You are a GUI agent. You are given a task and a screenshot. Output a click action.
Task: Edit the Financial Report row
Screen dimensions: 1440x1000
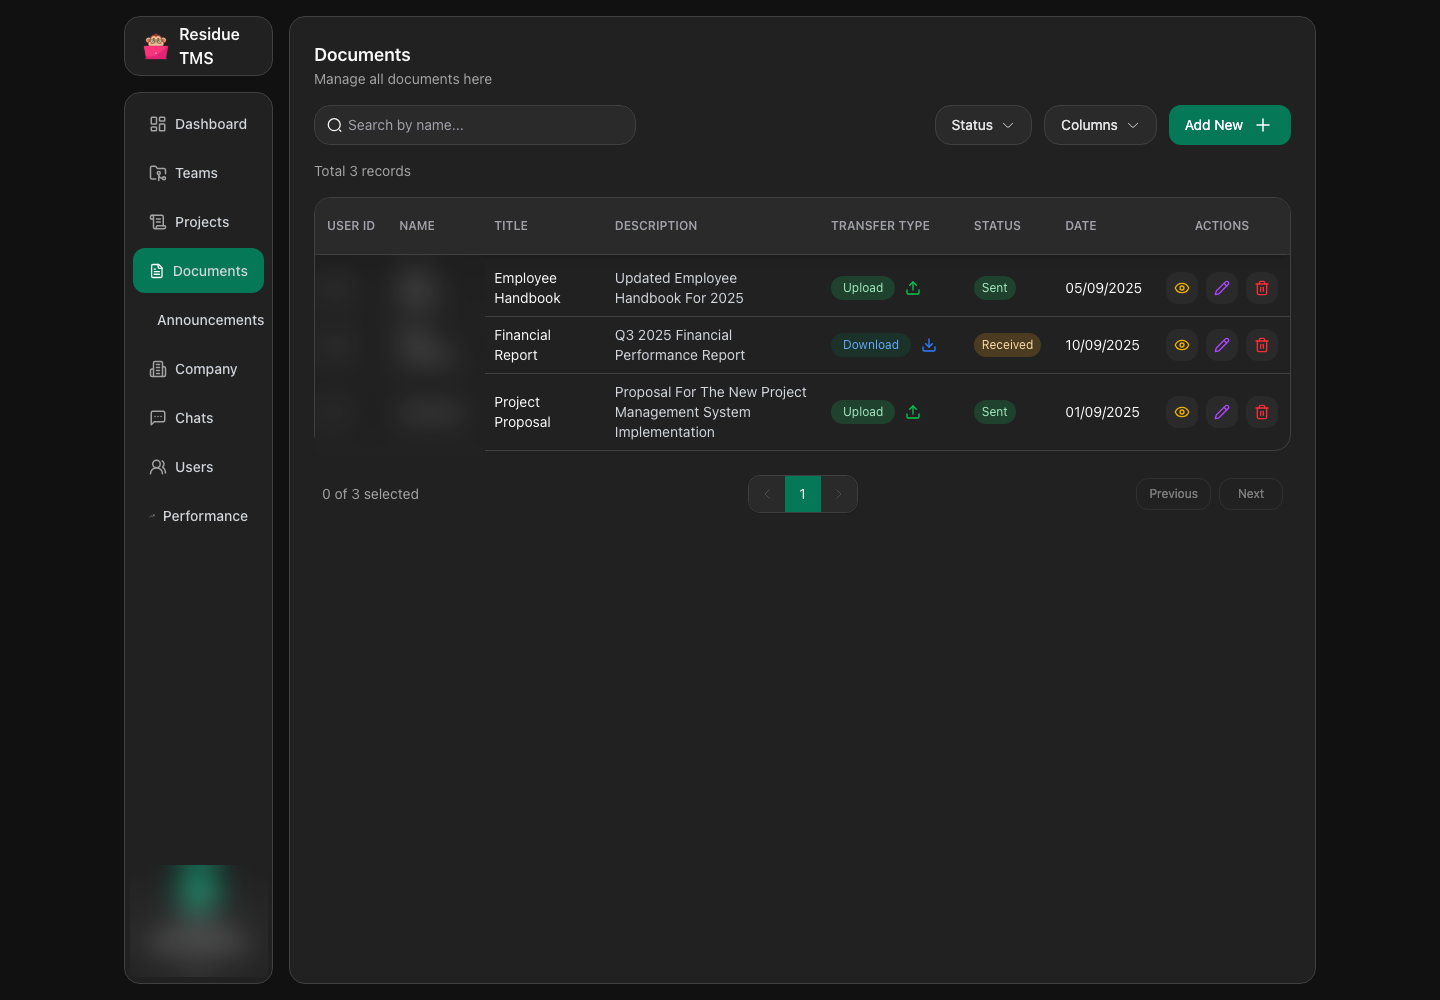click(1222, 345)
